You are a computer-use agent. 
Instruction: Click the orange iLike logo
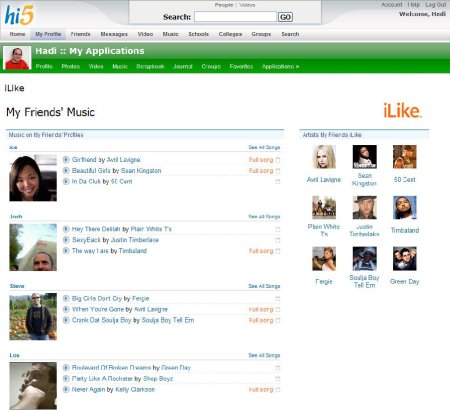(402, 111)
